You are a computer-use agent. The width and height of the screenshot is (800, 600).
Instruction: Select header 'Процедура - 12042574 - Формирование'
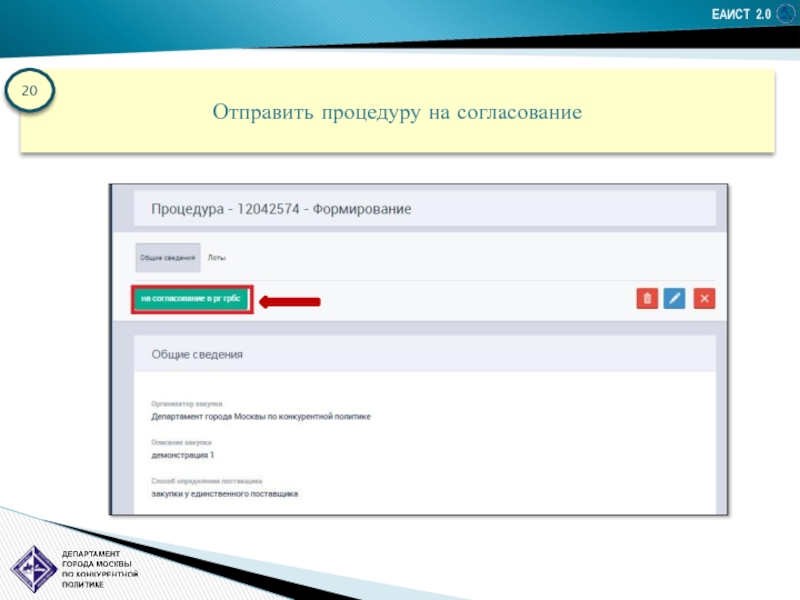pos(281,209)
